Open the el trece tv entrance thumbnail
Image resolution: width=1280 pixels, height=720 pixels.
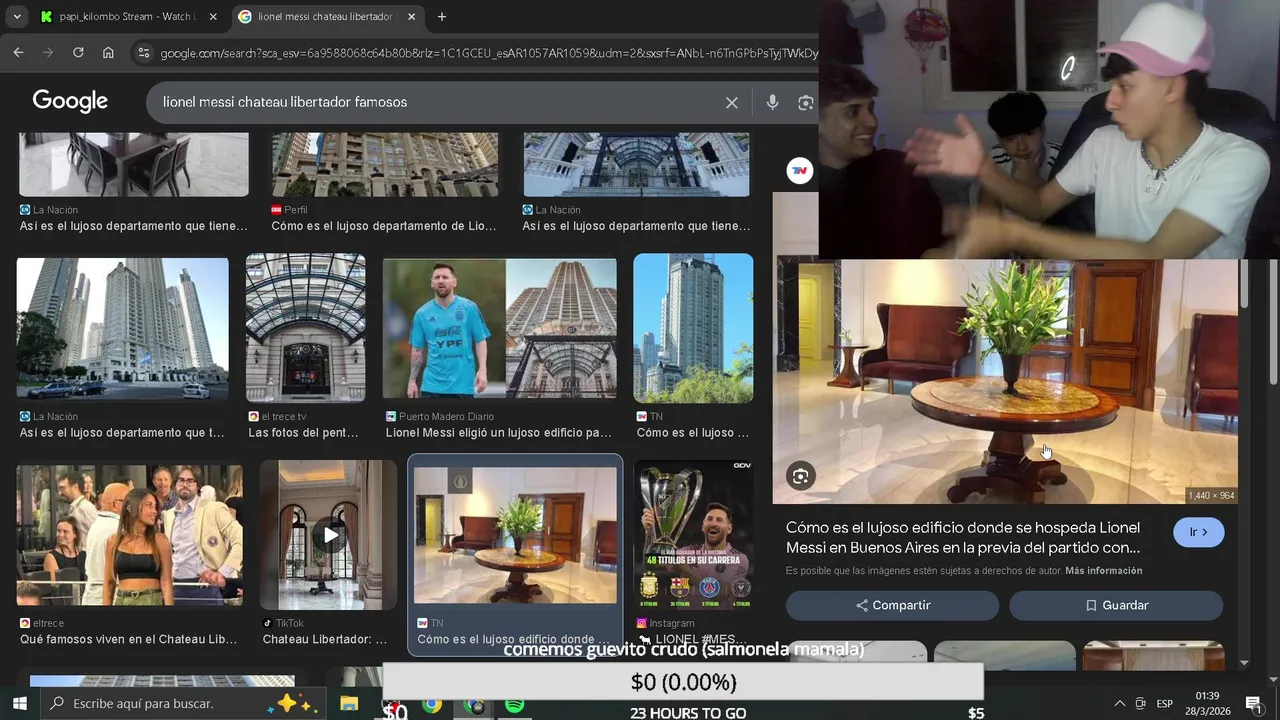(x=305, y=328)
